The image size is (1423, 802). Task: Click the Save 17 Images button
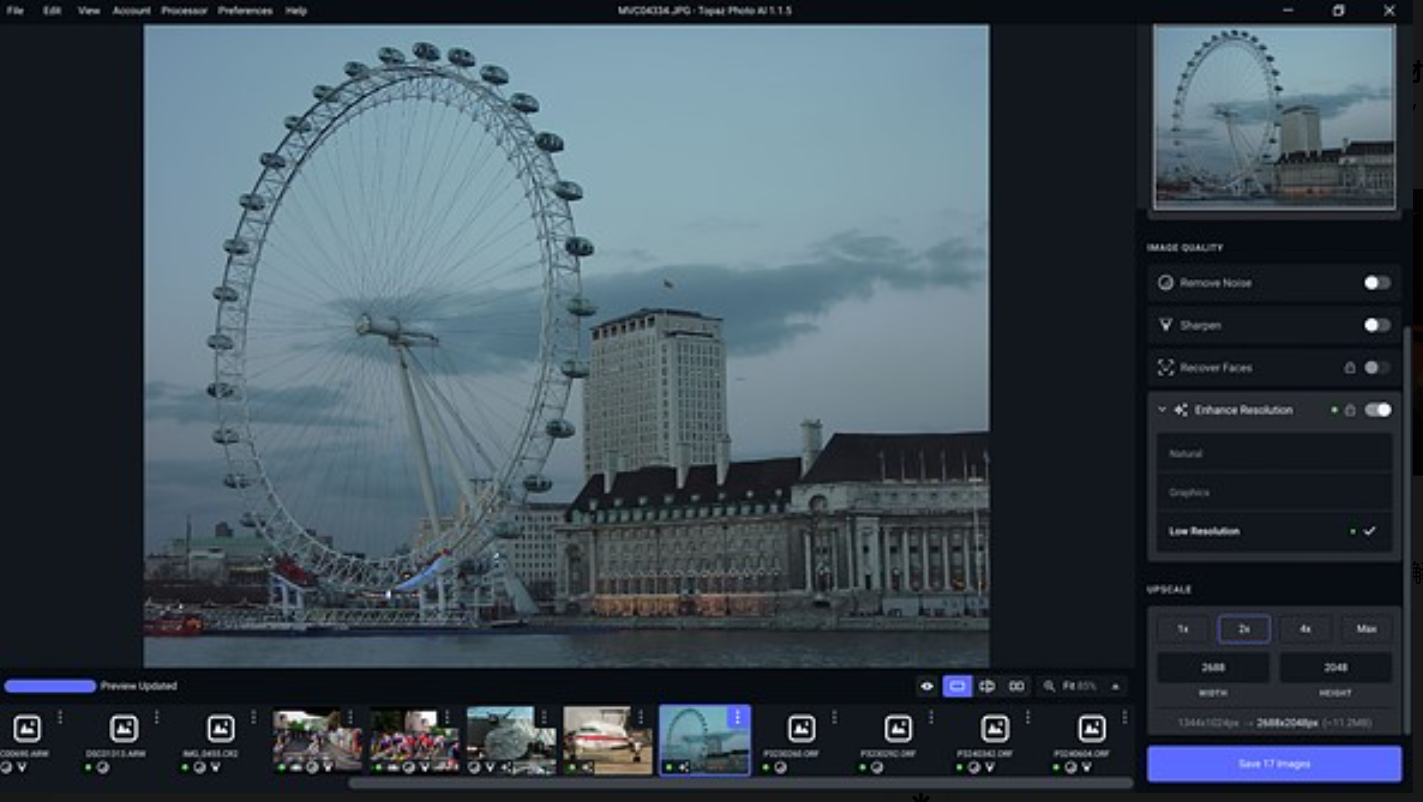(1274, 764)
